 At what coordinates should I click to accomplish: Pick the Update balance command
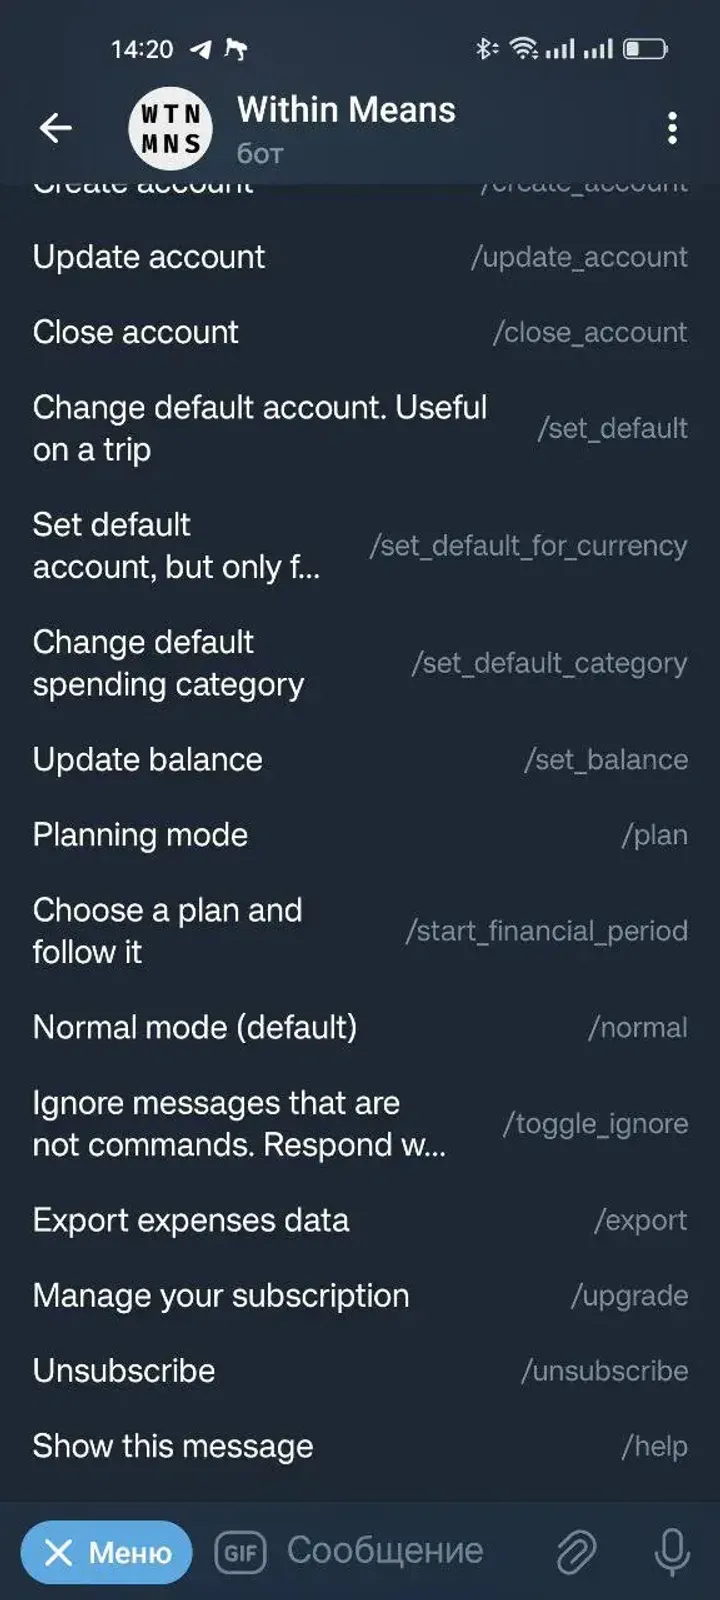tap(360, 760)
